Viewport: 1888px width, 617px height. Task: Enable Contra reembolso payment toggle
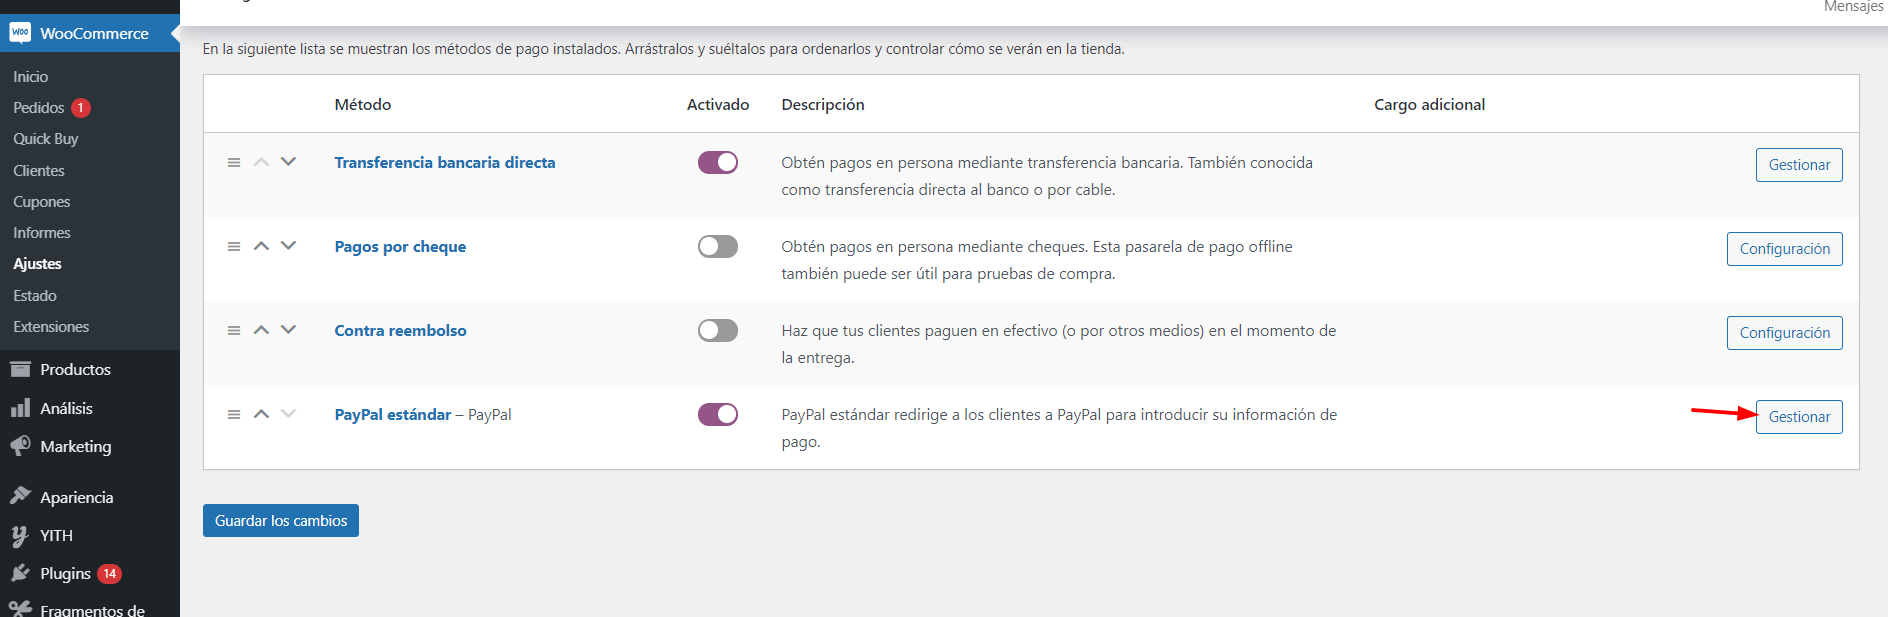[x=718, y=330]
